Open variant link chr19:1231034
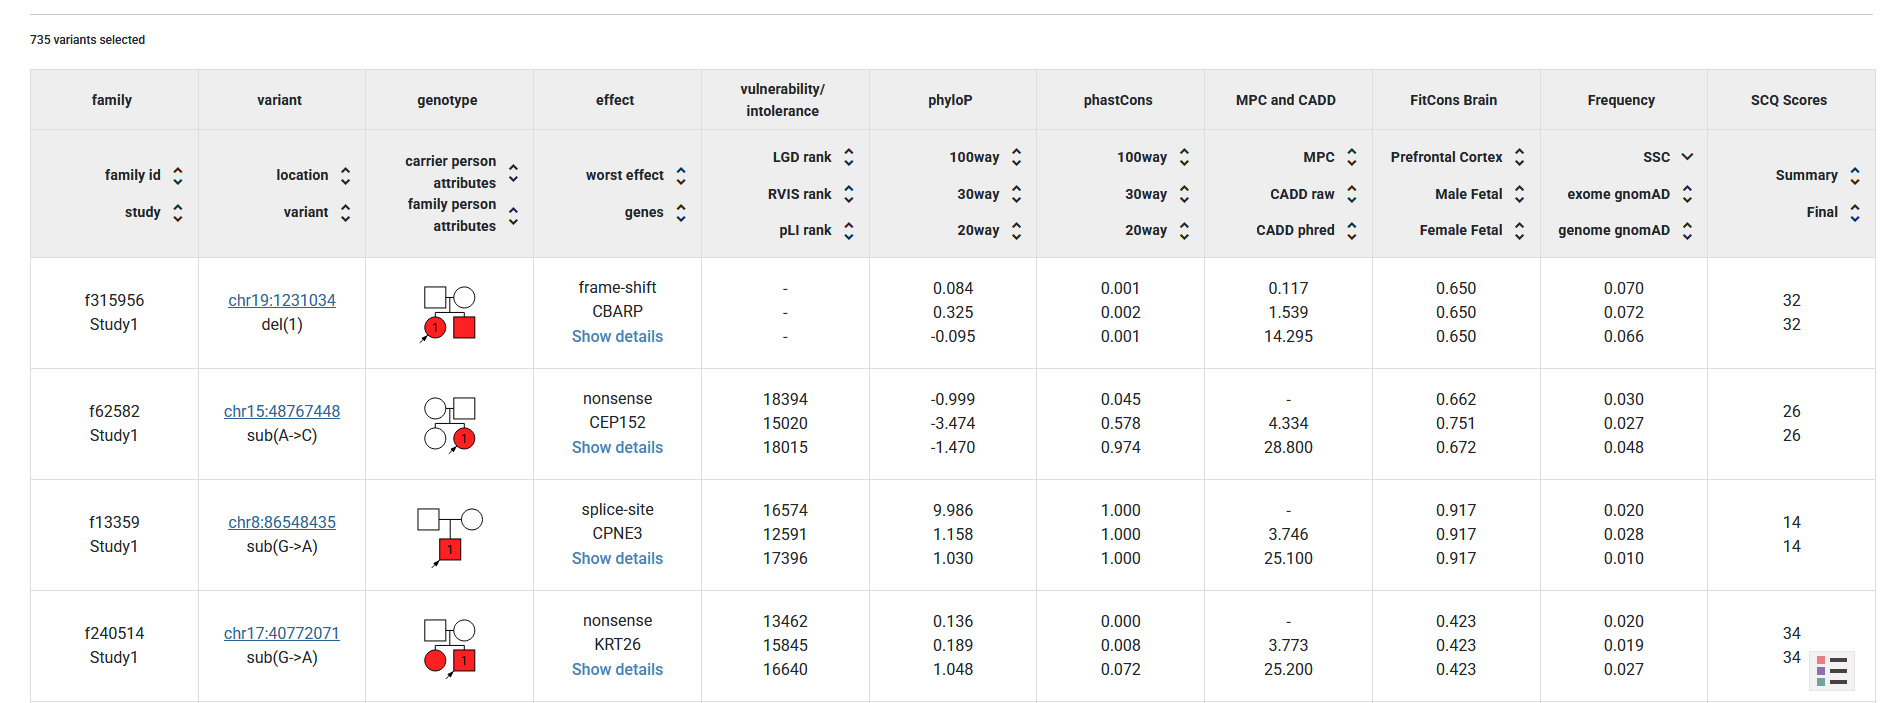 point(282,300)
